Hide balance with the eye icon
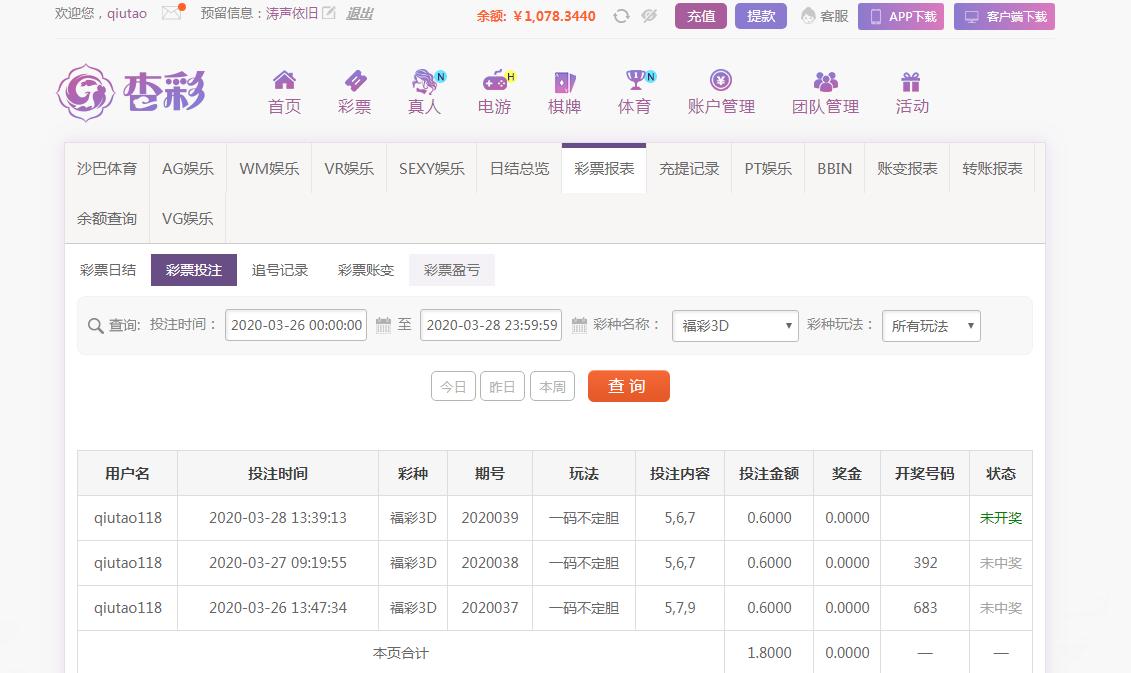 point(649,16)
